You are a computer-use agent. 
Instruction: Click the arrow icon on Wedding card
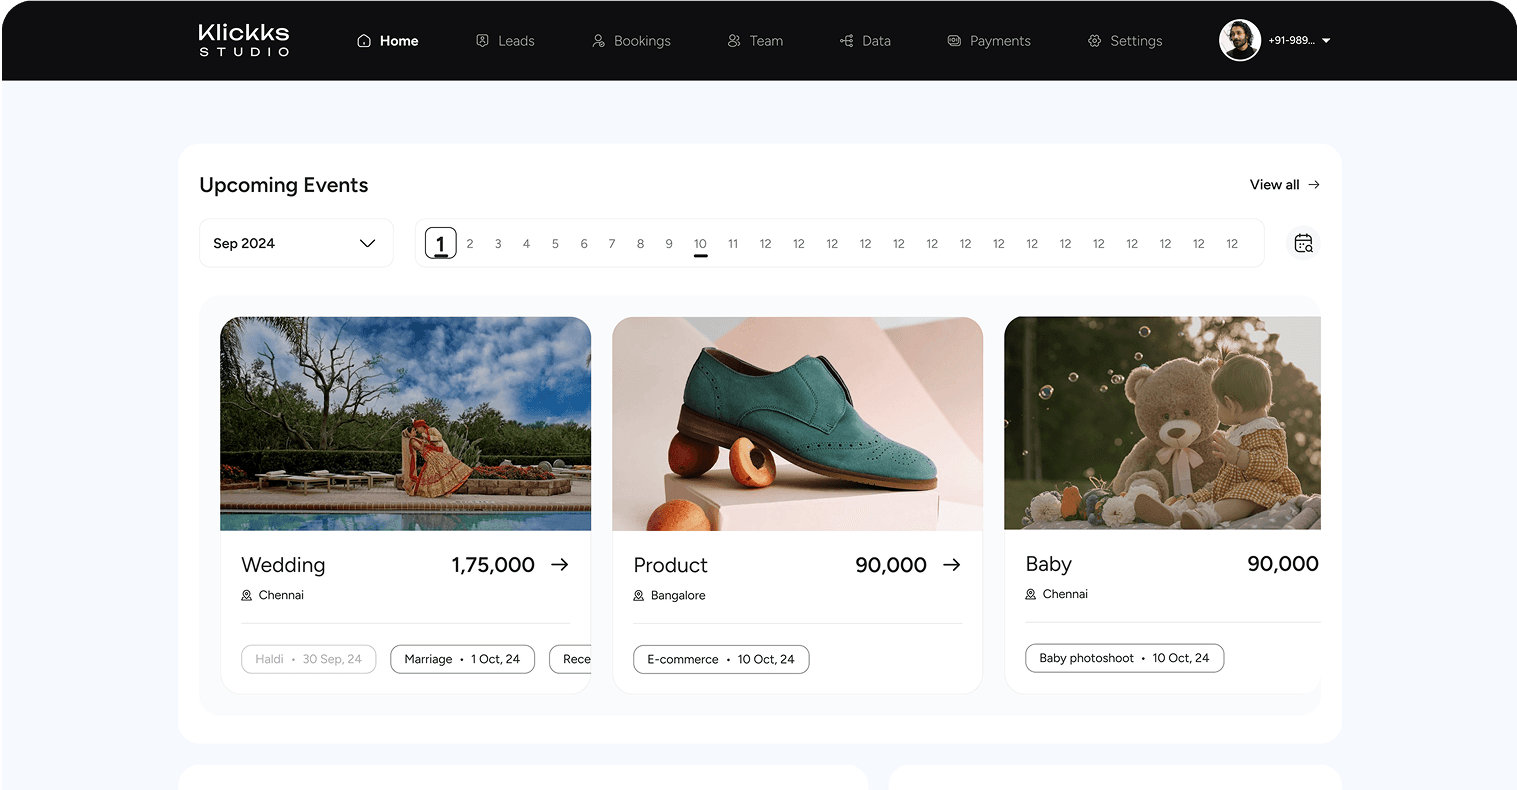click(560, 565)
